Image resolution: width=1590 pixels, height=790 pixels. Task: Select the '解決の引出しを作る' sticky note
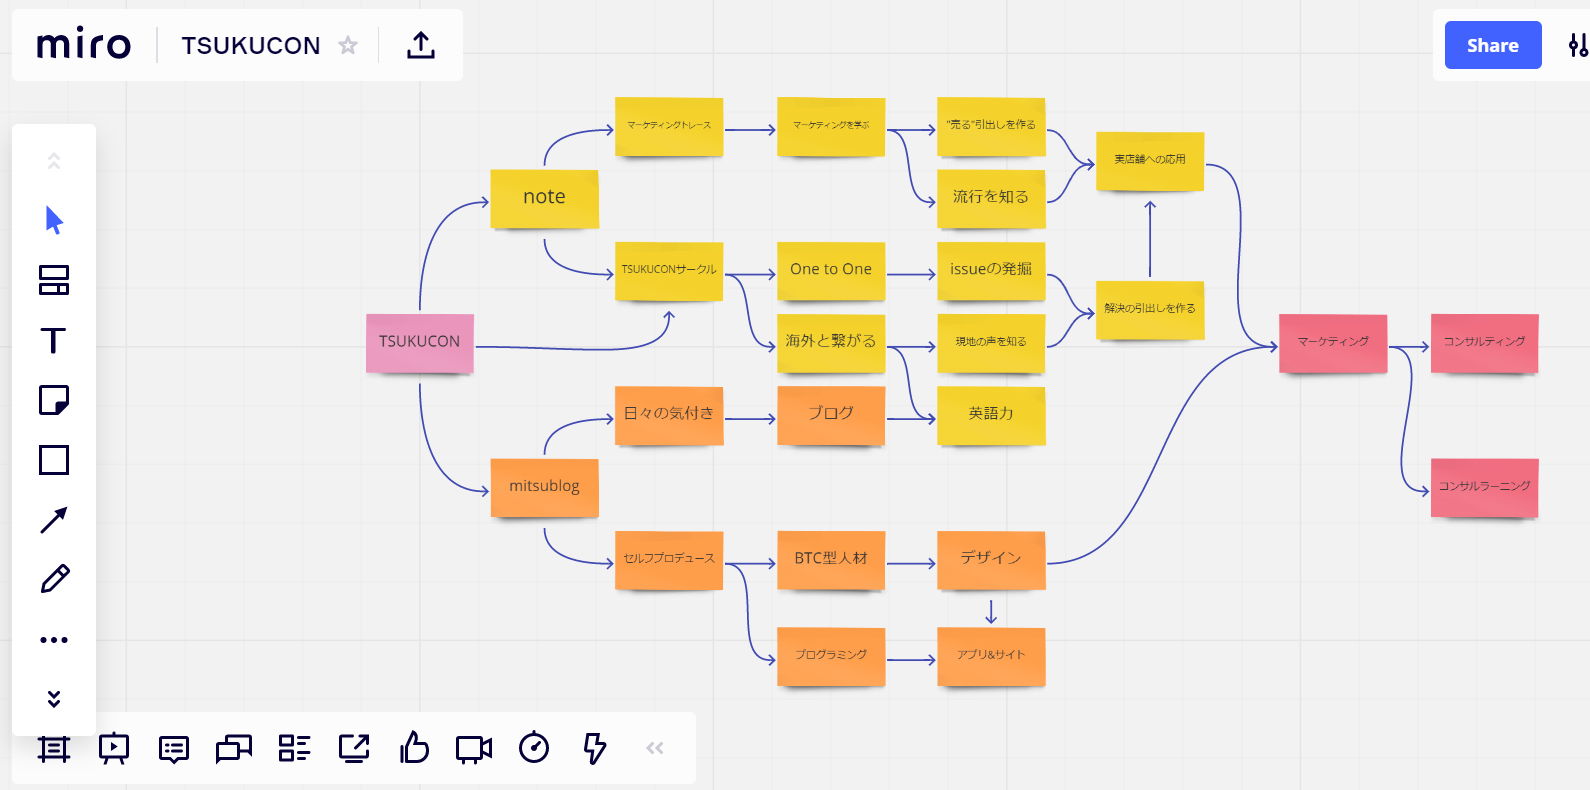pos(1150,309)
